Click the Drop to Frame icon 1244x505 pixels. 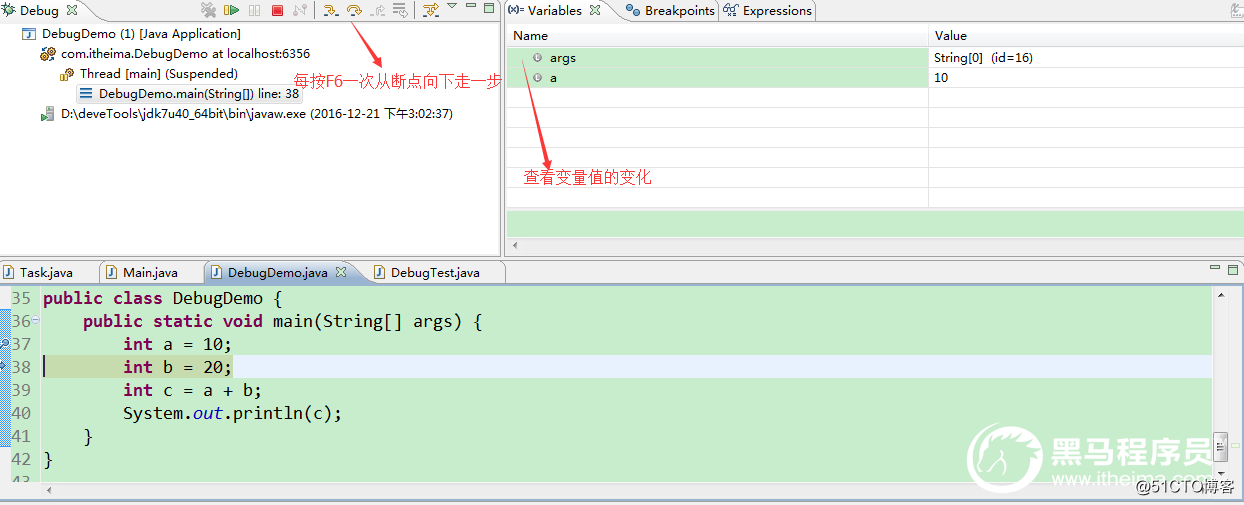pyautogui.click(x=400, y=10)
